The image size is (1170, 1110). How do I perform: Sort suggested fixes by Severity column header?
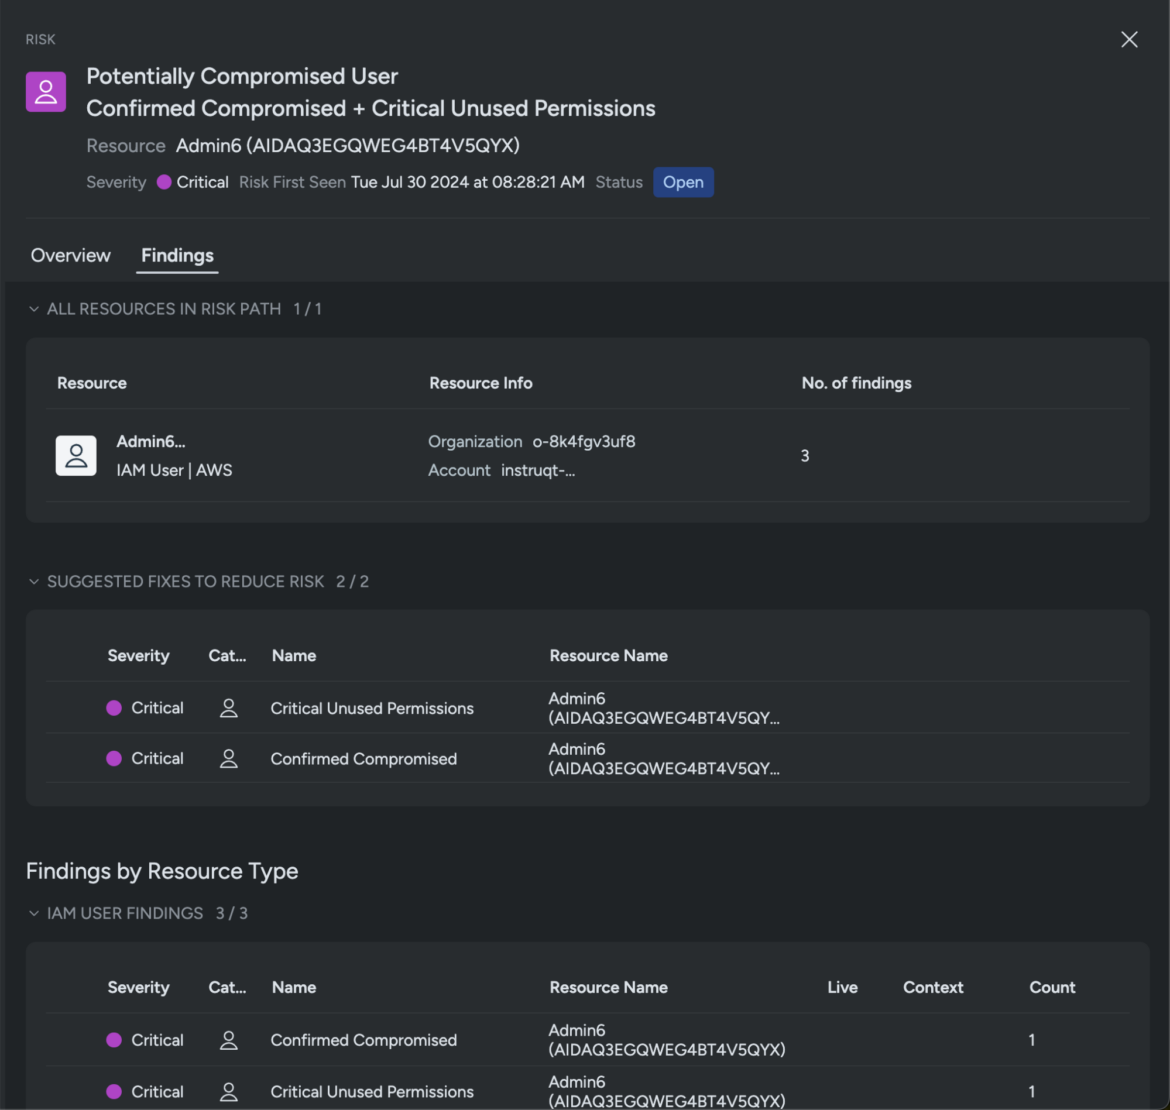(x=138, y=656)
